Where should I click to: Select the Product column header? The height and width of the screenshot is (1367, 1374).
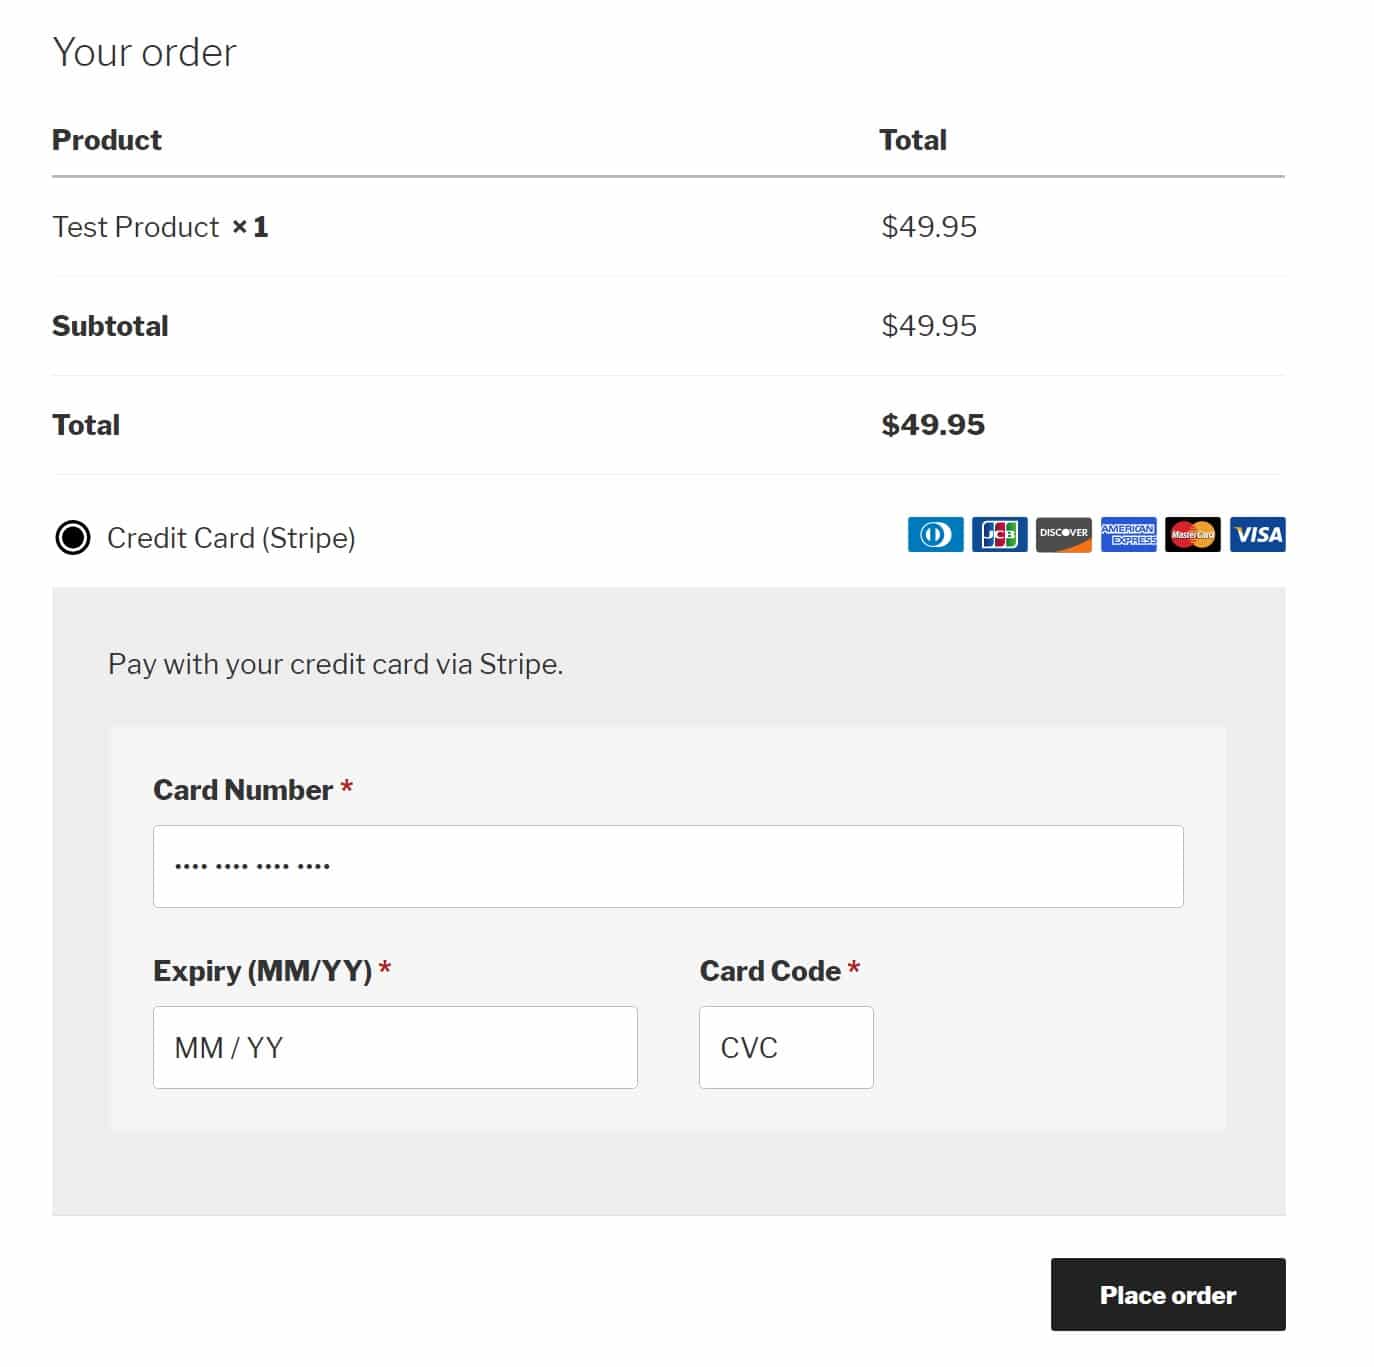click(x=107, y=140)
